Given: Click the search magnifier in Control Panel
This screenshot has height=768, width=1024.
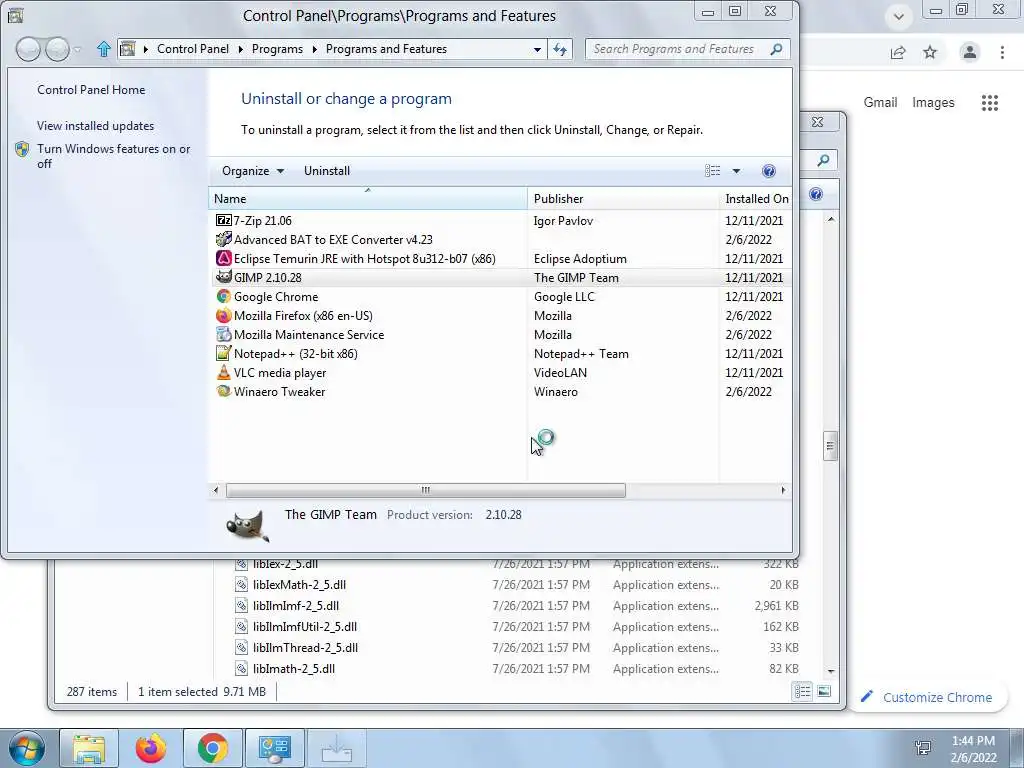Looking at the screenshot, I should [776, 49].
